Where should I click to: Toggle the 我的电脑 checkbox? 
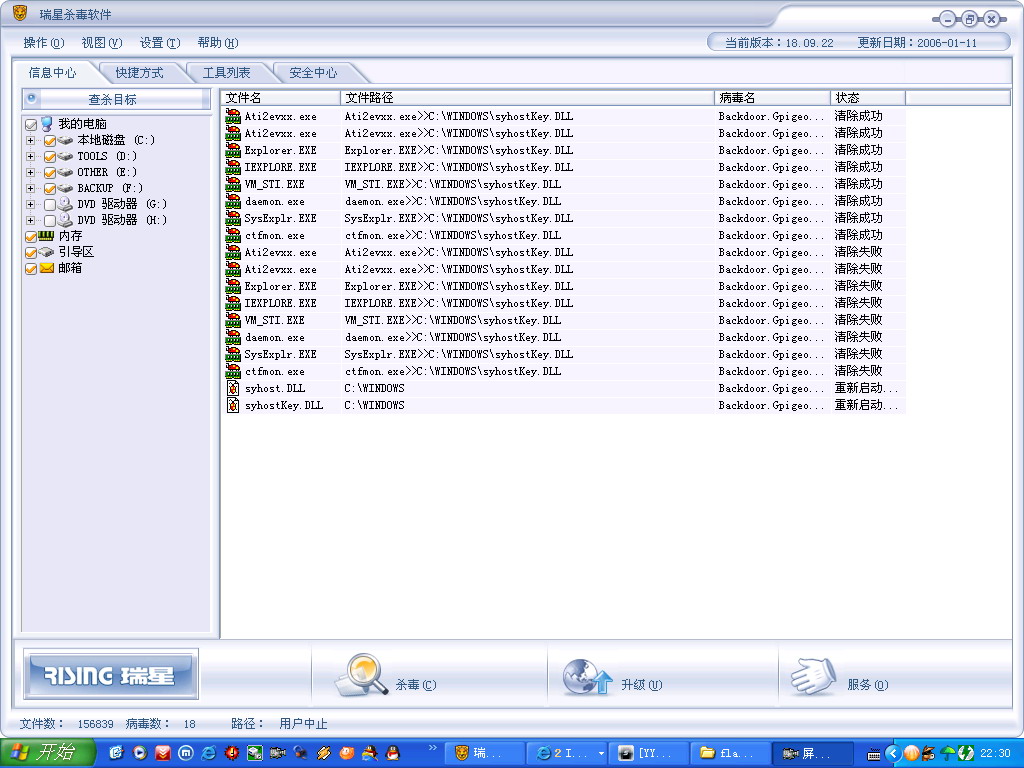31,124
